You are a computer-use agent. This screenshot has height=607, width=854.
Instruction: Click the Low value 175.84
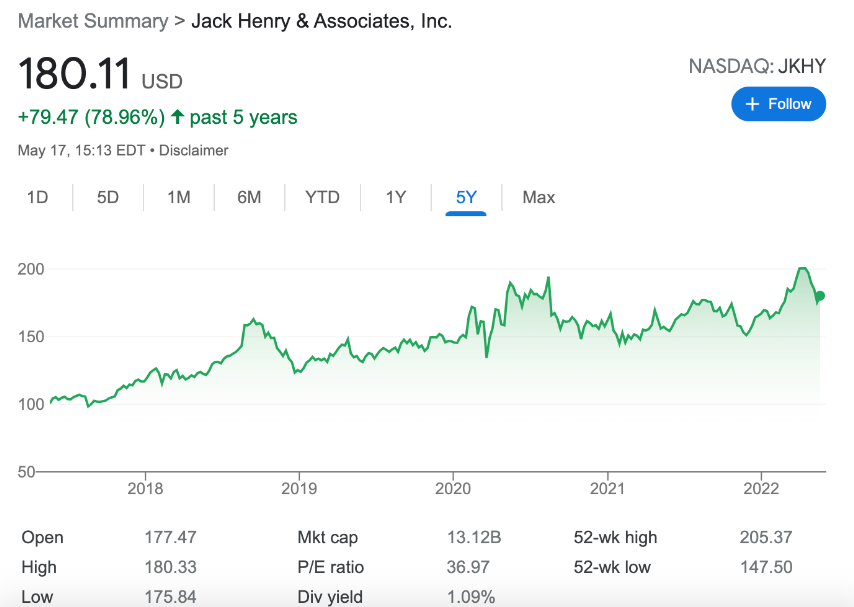coord(170,597)
